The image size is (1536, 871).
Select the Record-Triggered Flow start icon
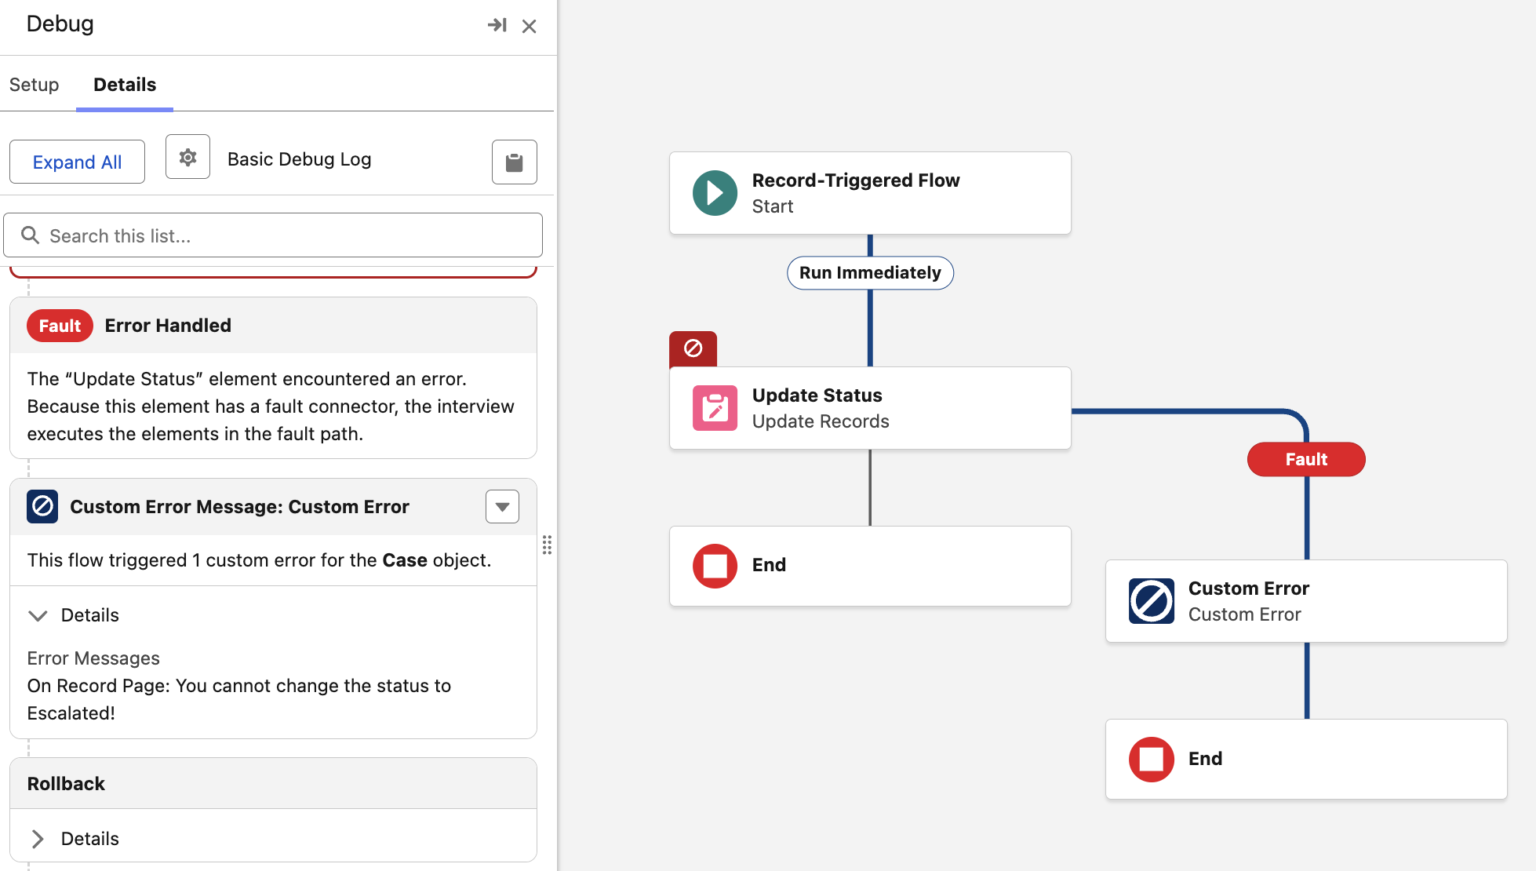click(714, 193)
